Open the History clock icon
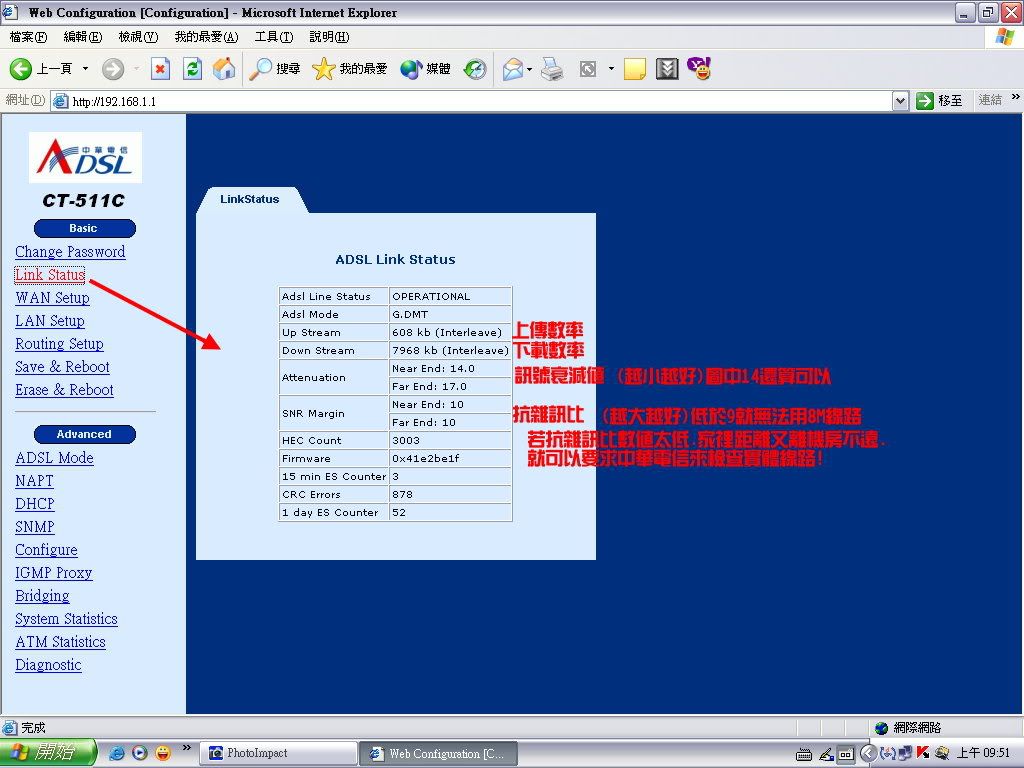 point(475,69)
